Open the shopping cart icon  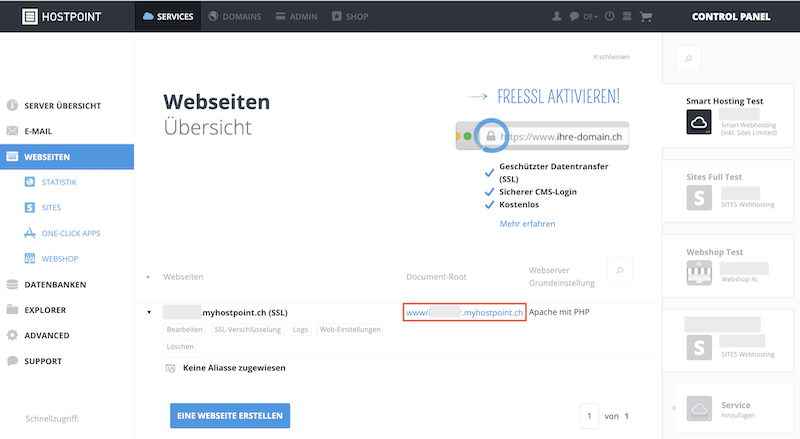coord(646,17)
